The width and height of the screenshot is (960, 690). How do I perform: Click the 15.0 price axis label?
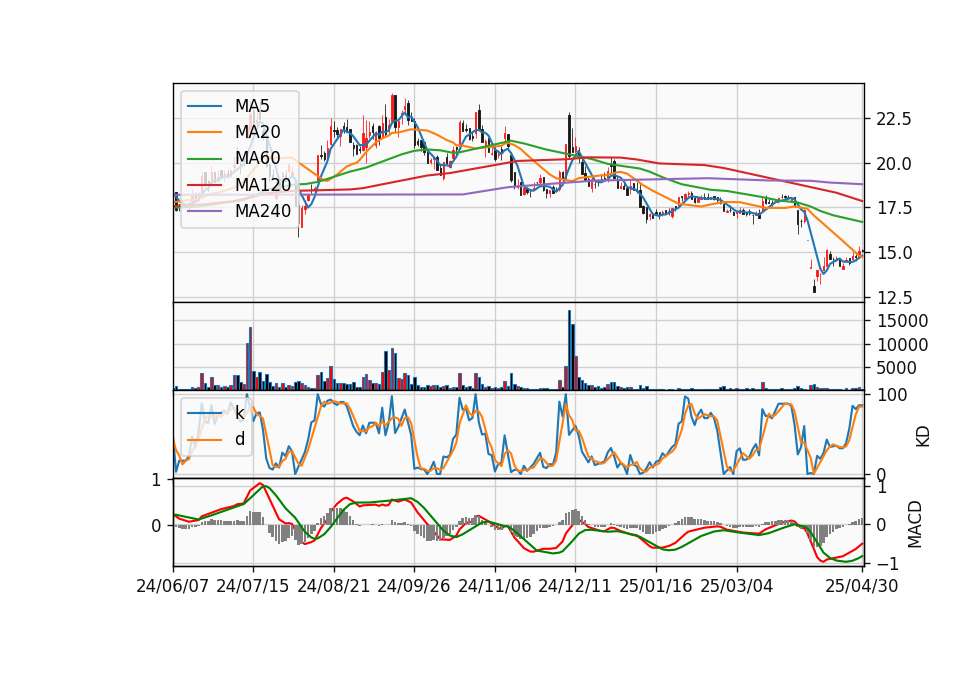pyautogui.click(x=894, y=253)
